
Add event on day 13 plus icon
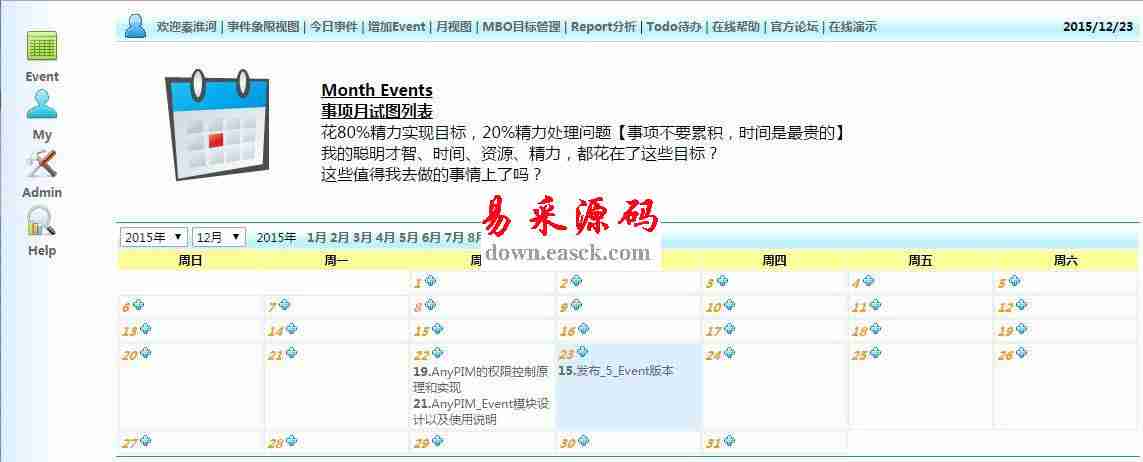click(x=146, y=329)
